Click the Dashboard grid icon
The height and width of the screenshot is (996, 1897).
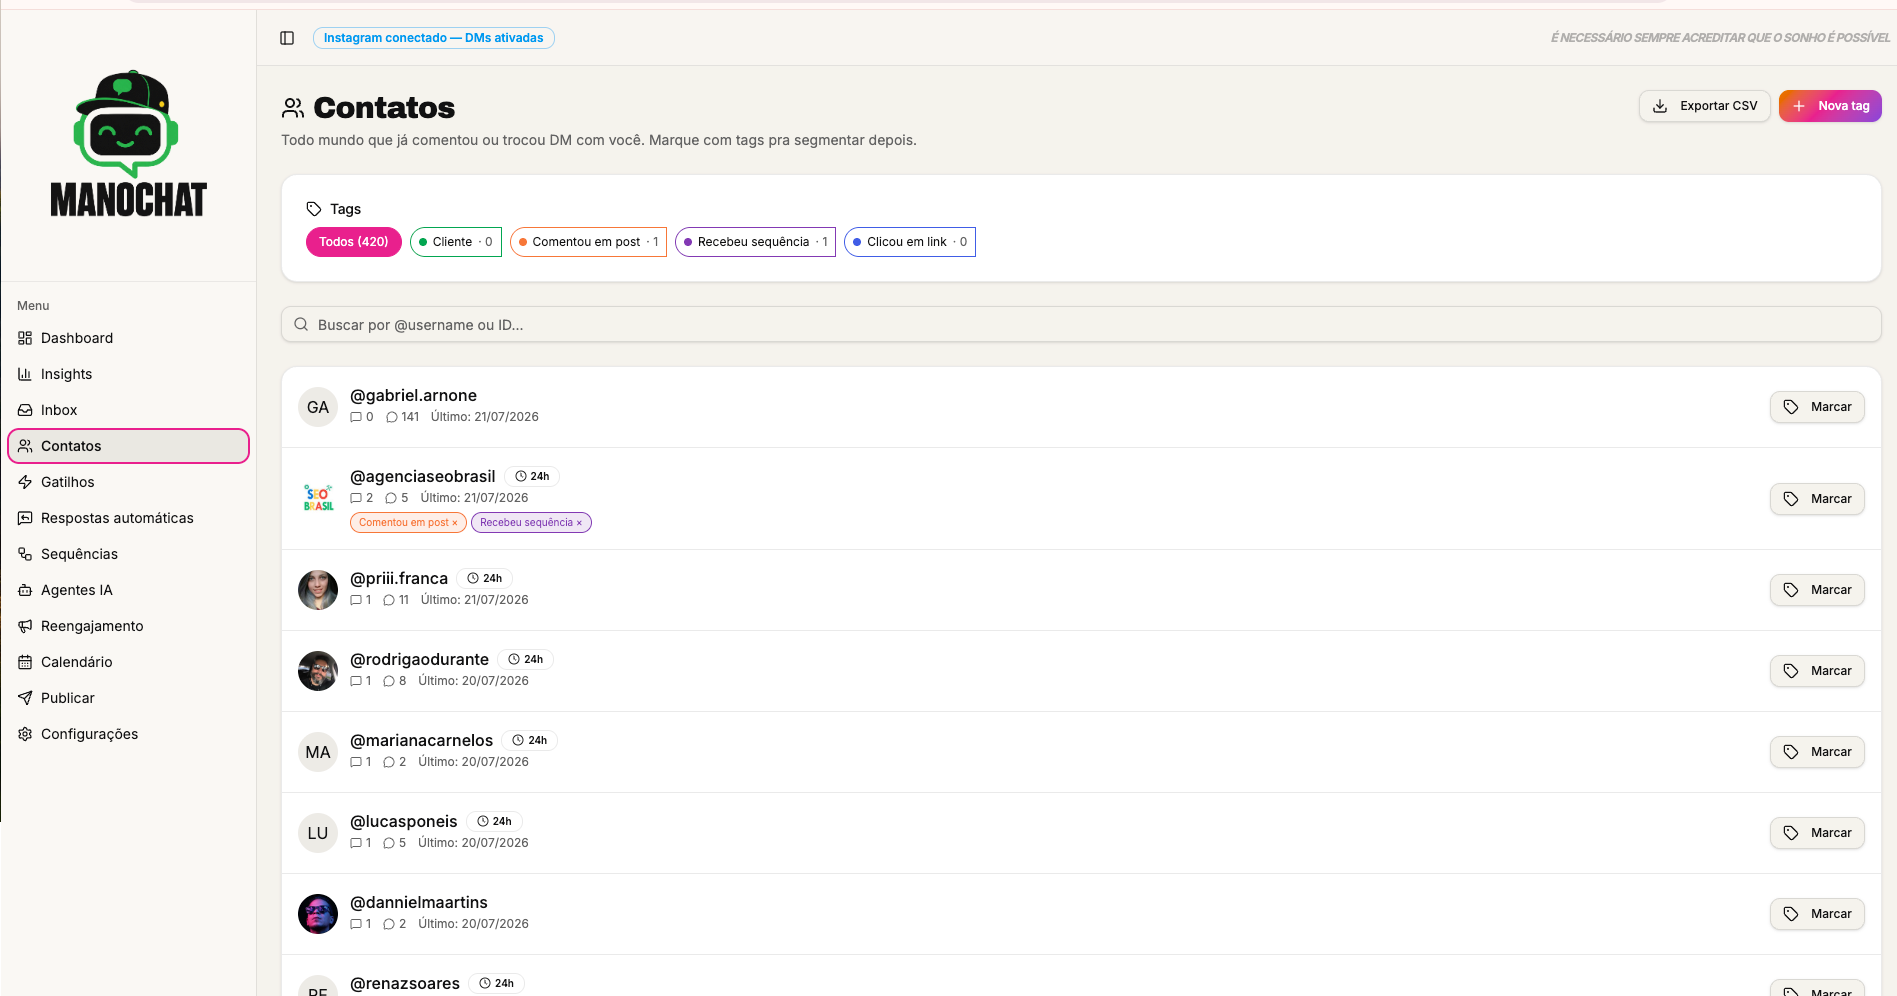(25, 338)
